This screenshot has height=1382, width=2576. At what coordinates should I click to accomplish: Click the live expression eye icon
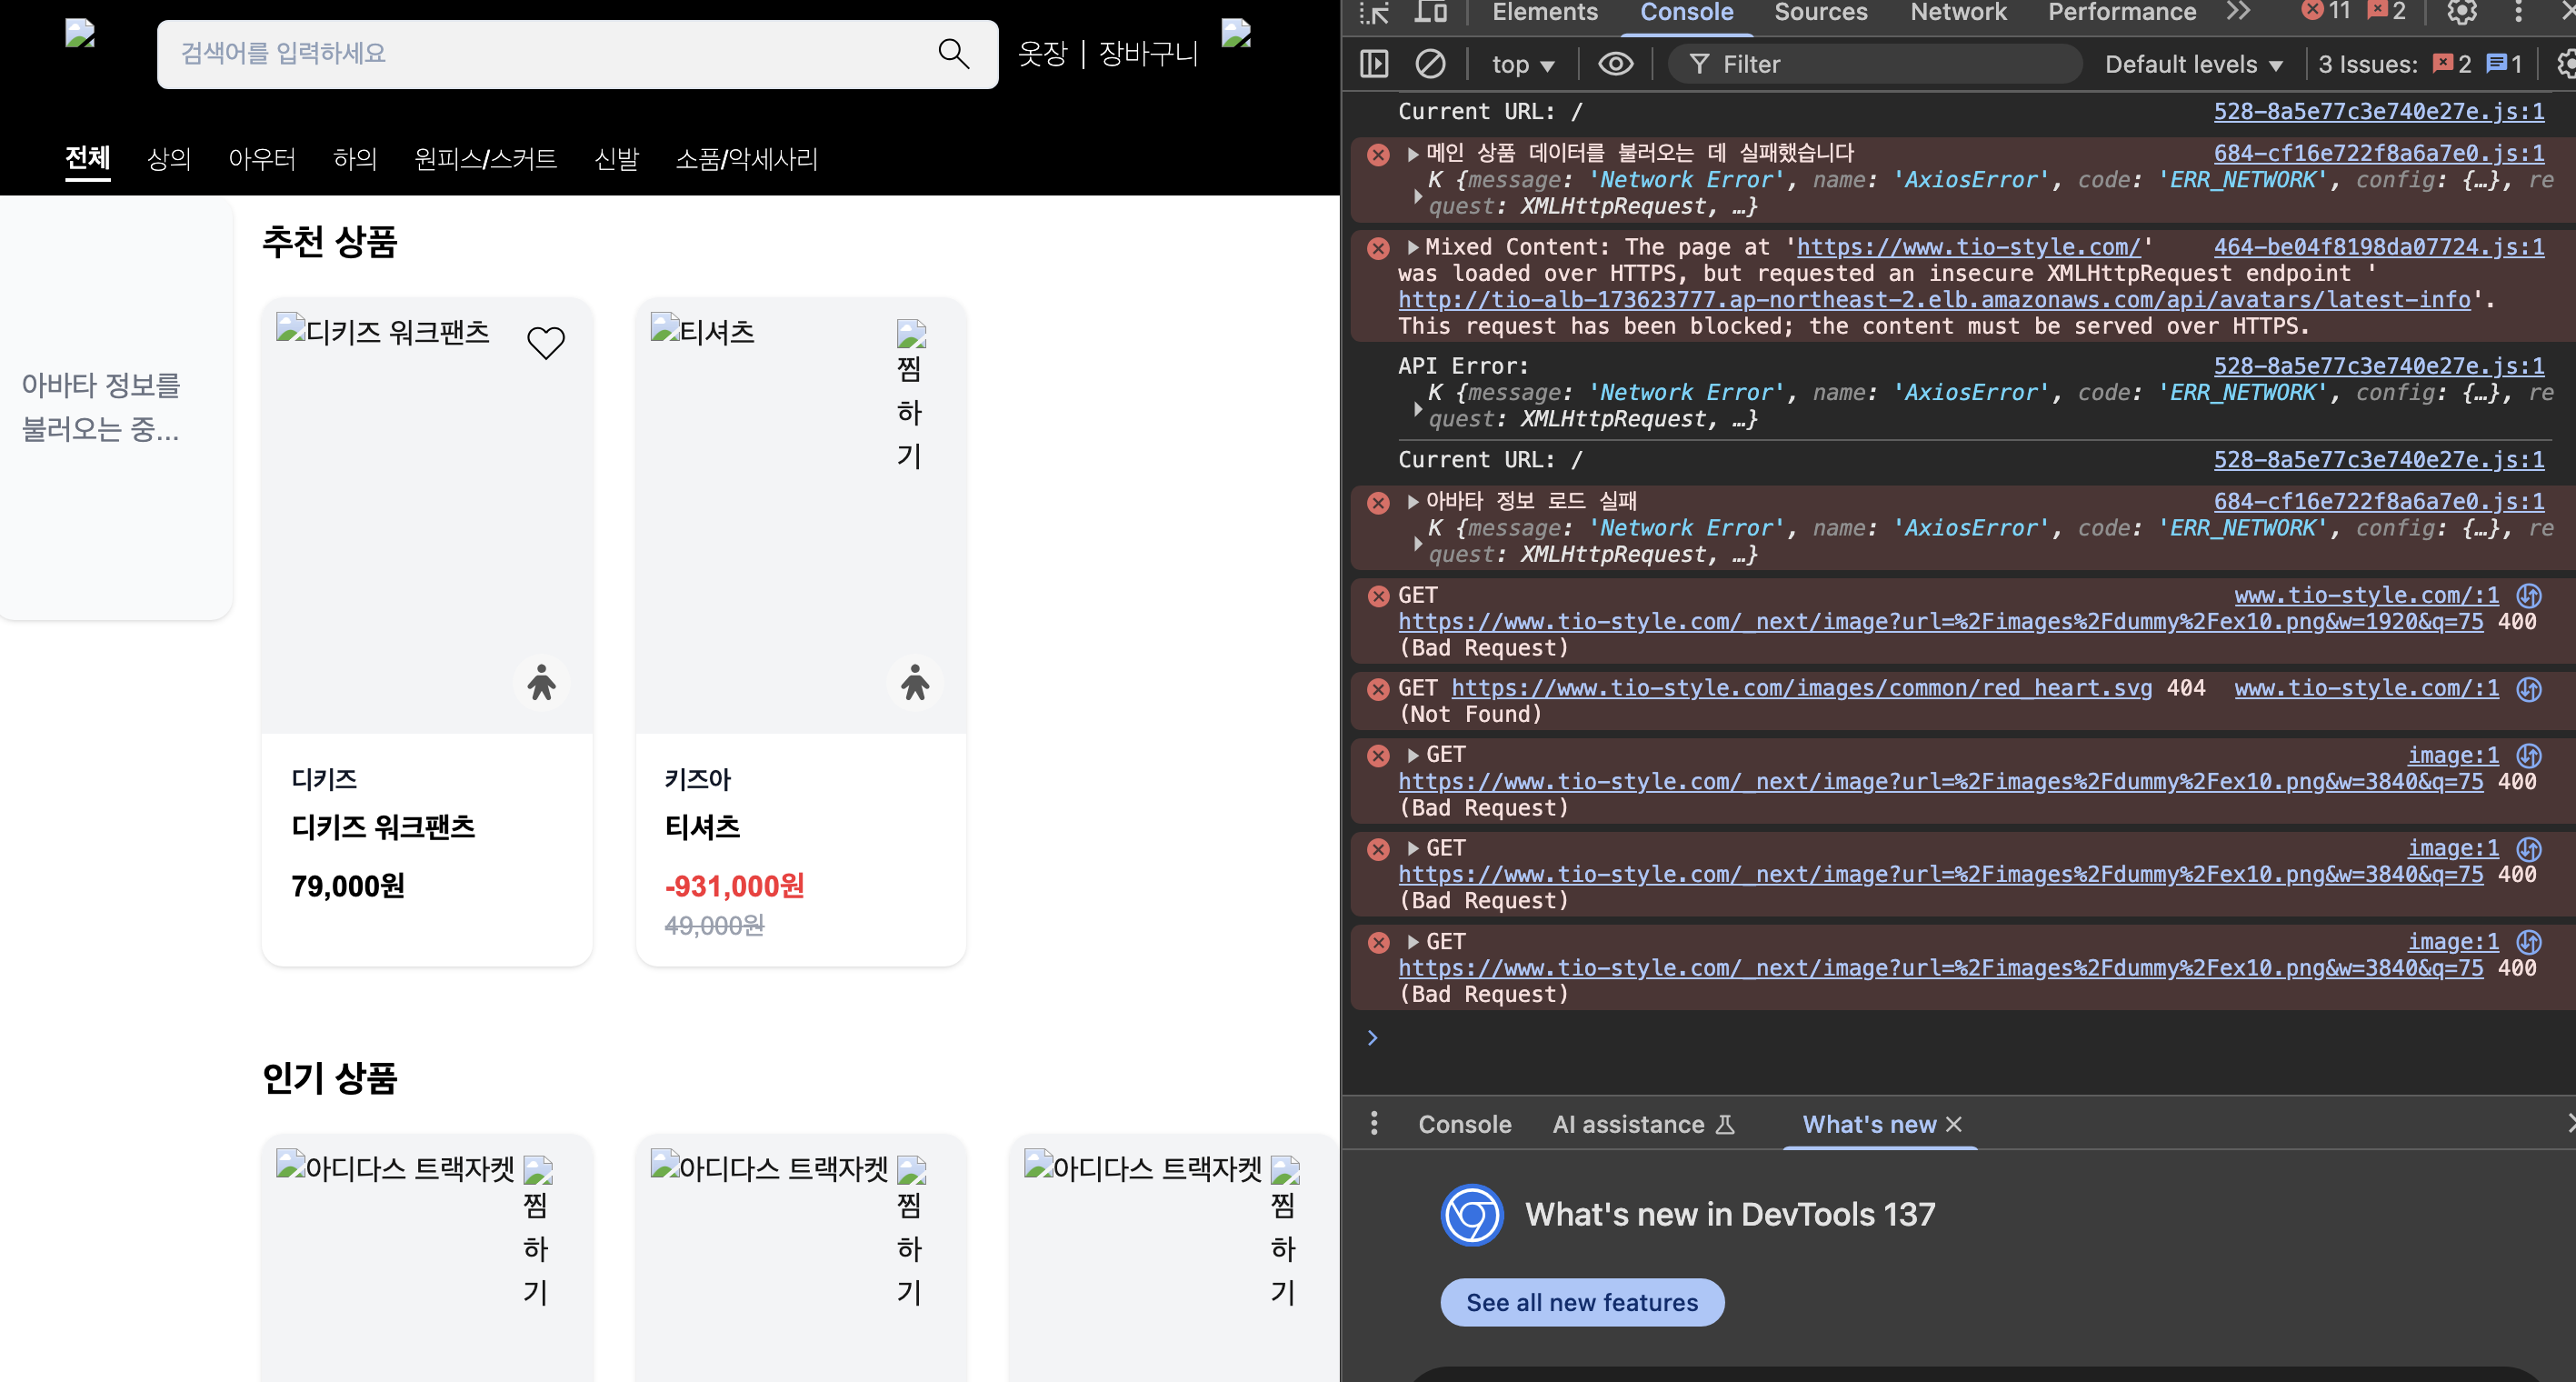pos(1615,64)
